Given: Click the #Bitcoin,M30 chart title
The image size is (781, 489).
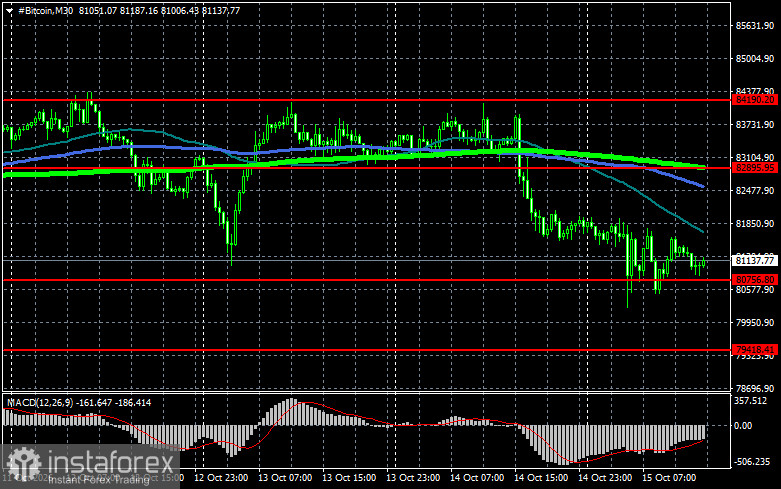Looking at the screenshot, I should click(46, 10).
